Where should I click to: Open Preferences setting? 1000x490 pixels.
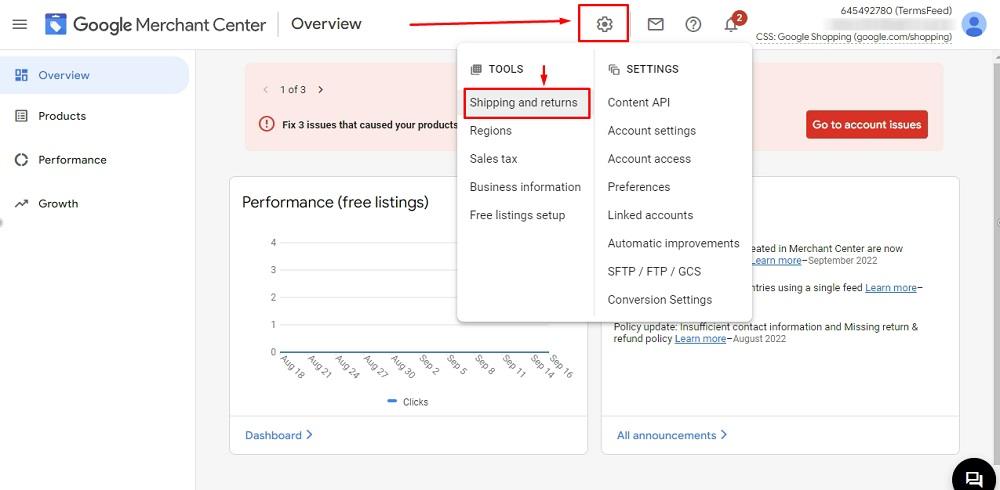[638, 187]
